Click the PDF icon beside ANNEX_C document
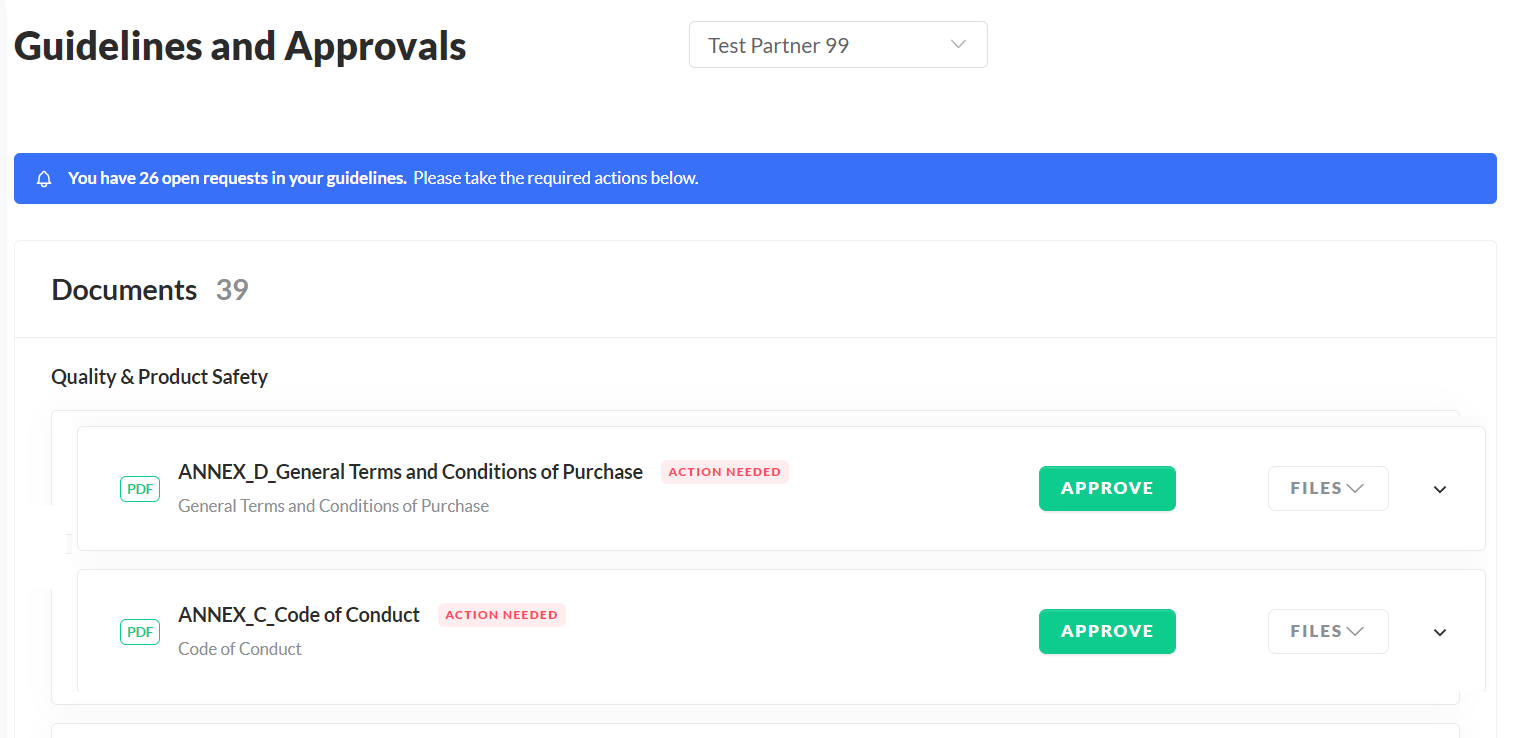 (x=139, y=631)
